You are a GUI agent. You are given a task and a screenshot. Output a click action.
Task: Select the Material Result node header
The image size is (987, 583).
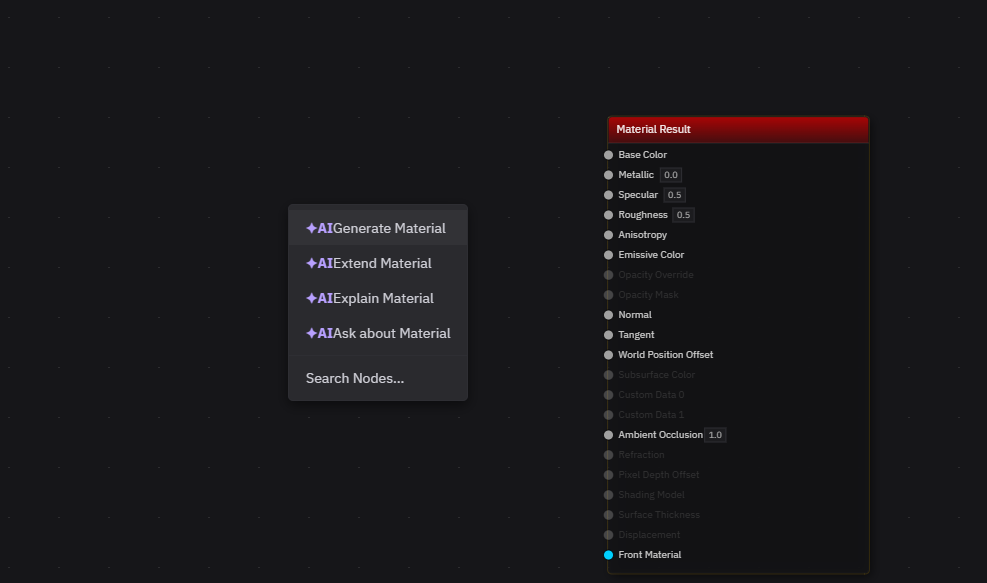[x=737, y=129]
